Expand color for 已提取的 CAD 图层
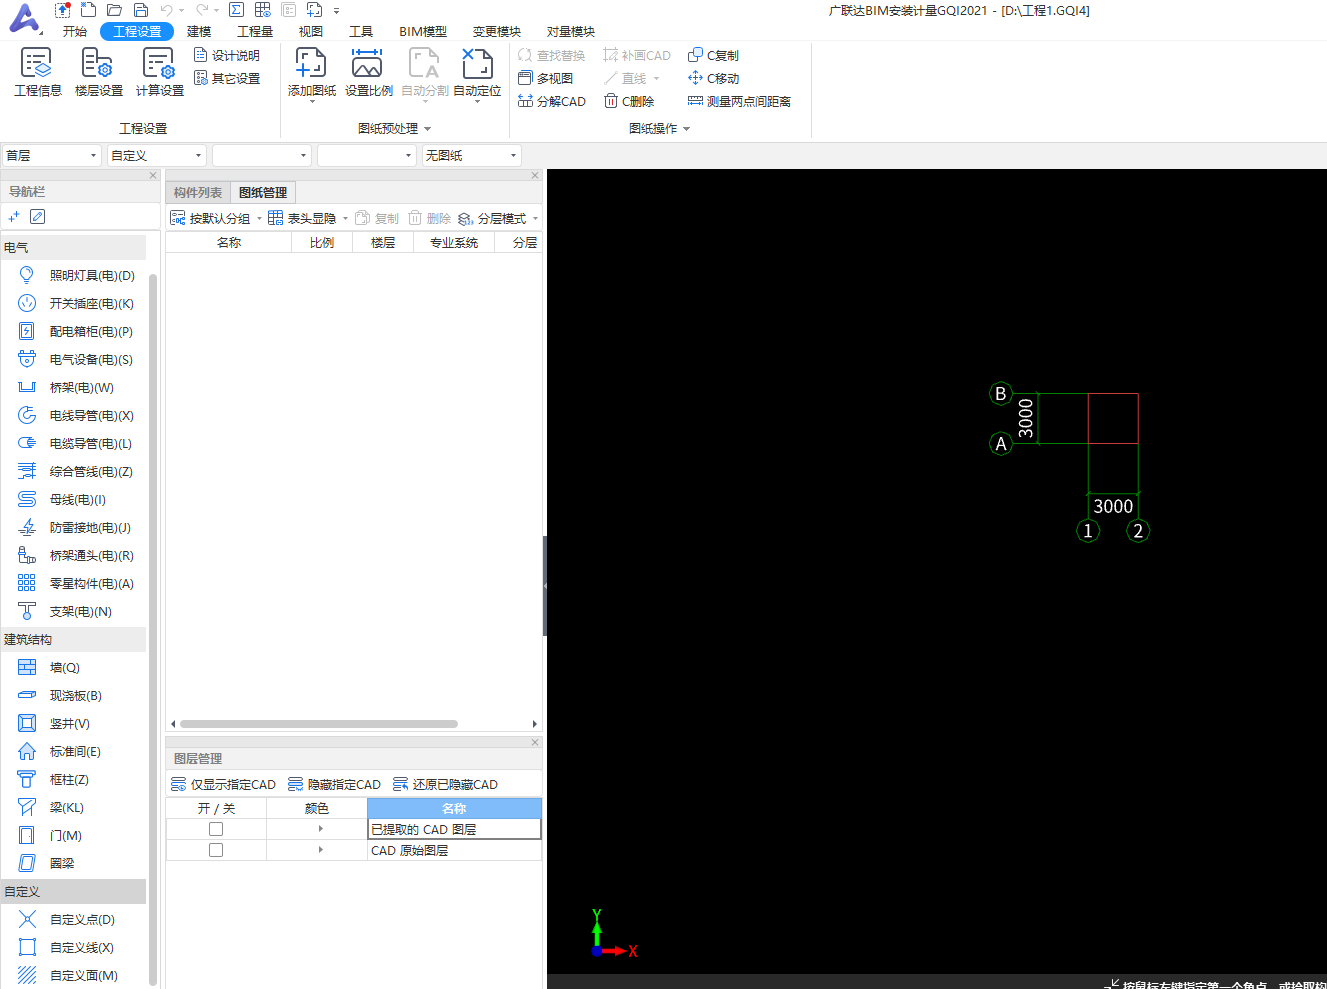This screenshot has width=1327, height=989. pos(321,829)
